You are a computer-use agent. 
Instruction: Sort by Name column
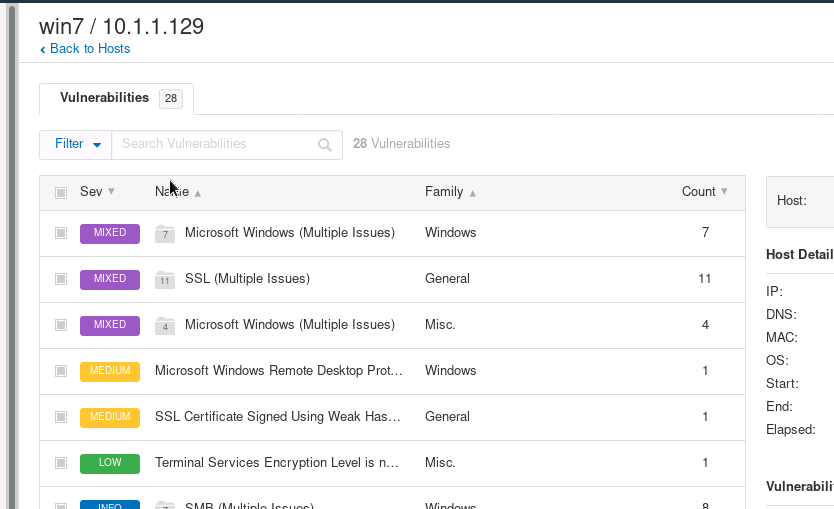point(178,191)
